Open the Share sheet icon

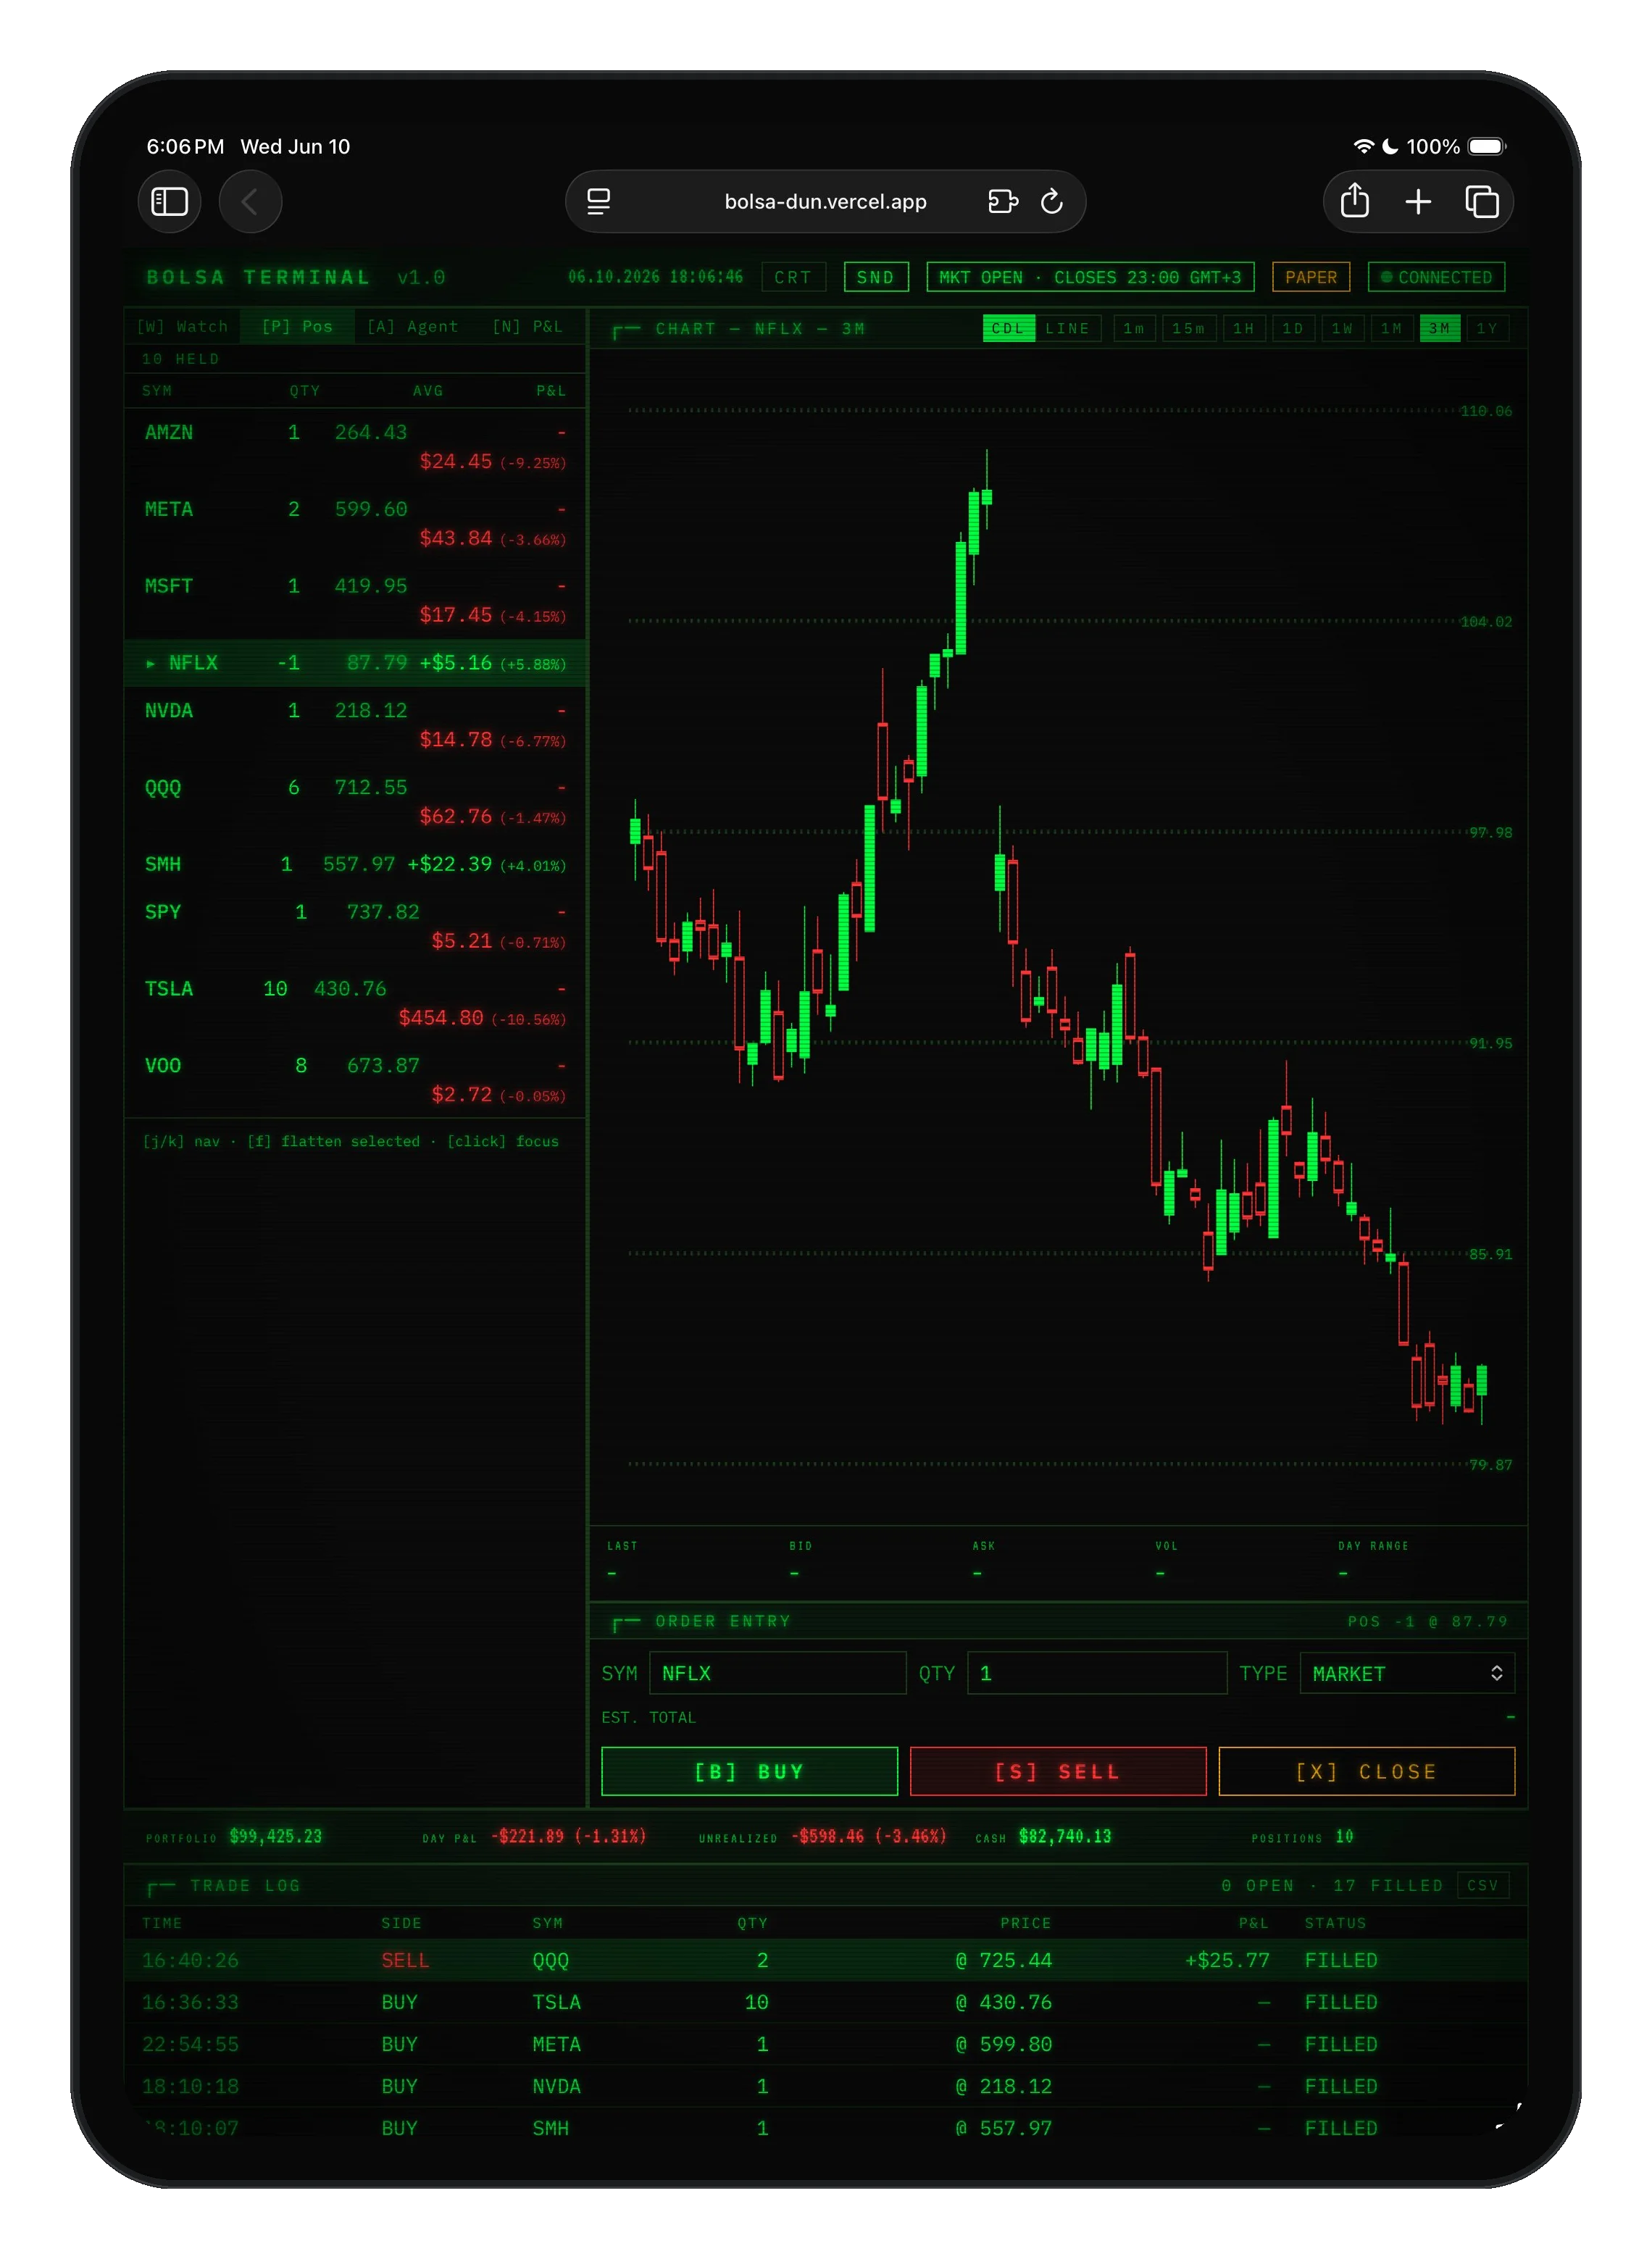click(x=1354, y=201)
